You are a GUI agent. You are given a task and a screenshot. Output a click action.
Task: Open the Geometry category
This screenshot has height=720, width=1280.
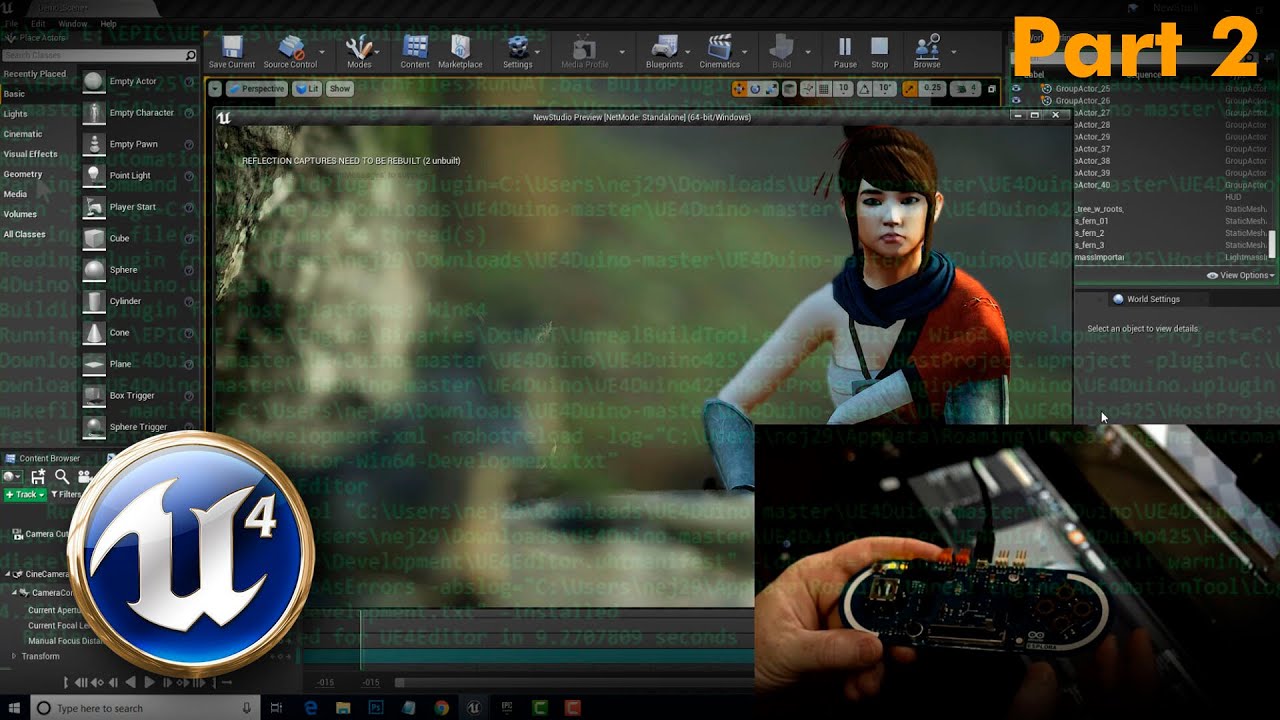[23, 174]
